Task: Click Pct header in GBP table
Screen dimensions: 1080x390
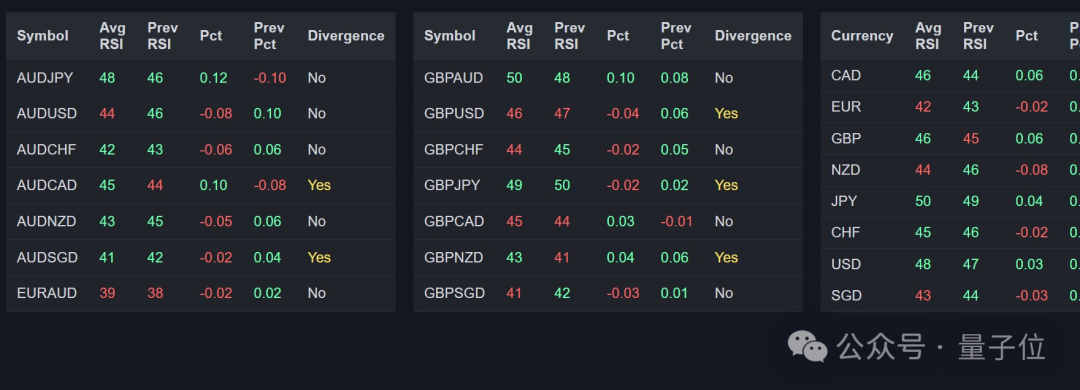Action: pos(617,36)
